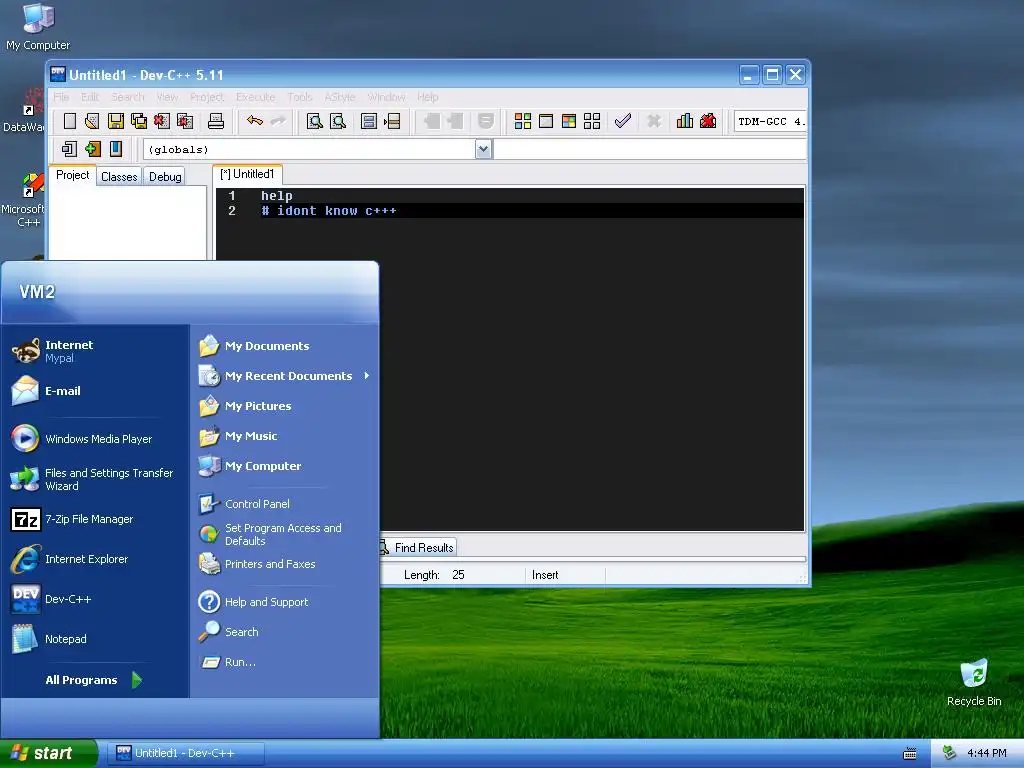Viewport: 1024px width, 768px height.
Task: Click the Save All icon
Action: pyautogui.click(x=138, y=121)
